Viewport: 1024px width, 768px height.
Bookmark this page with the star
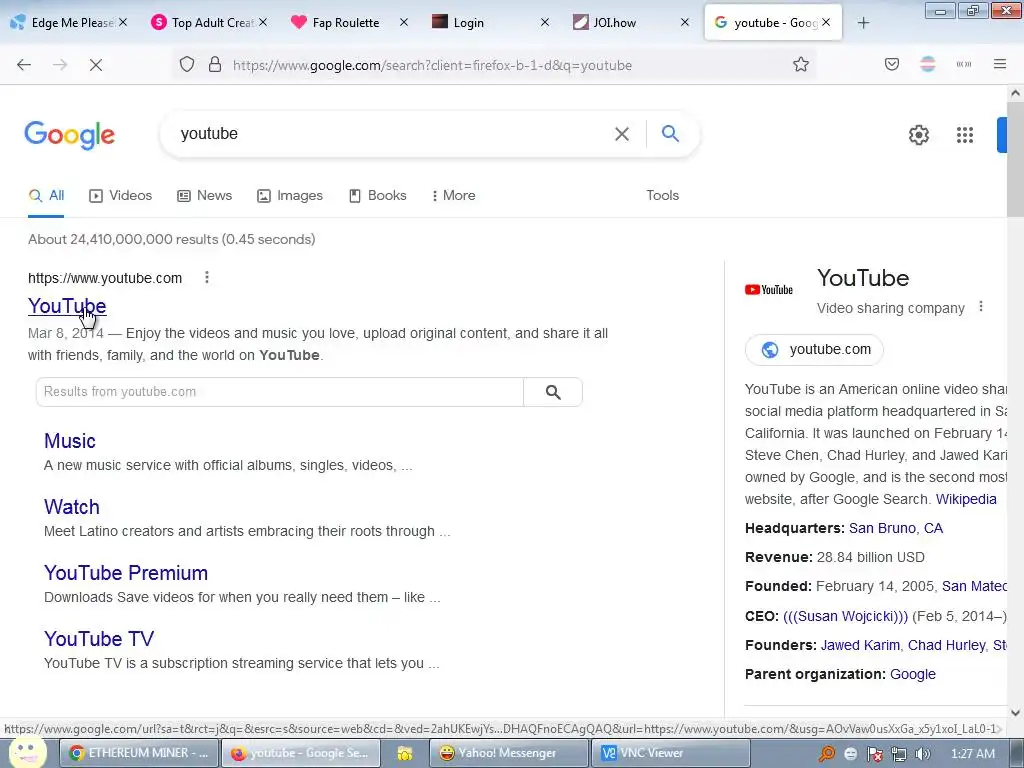pos(801,65)
